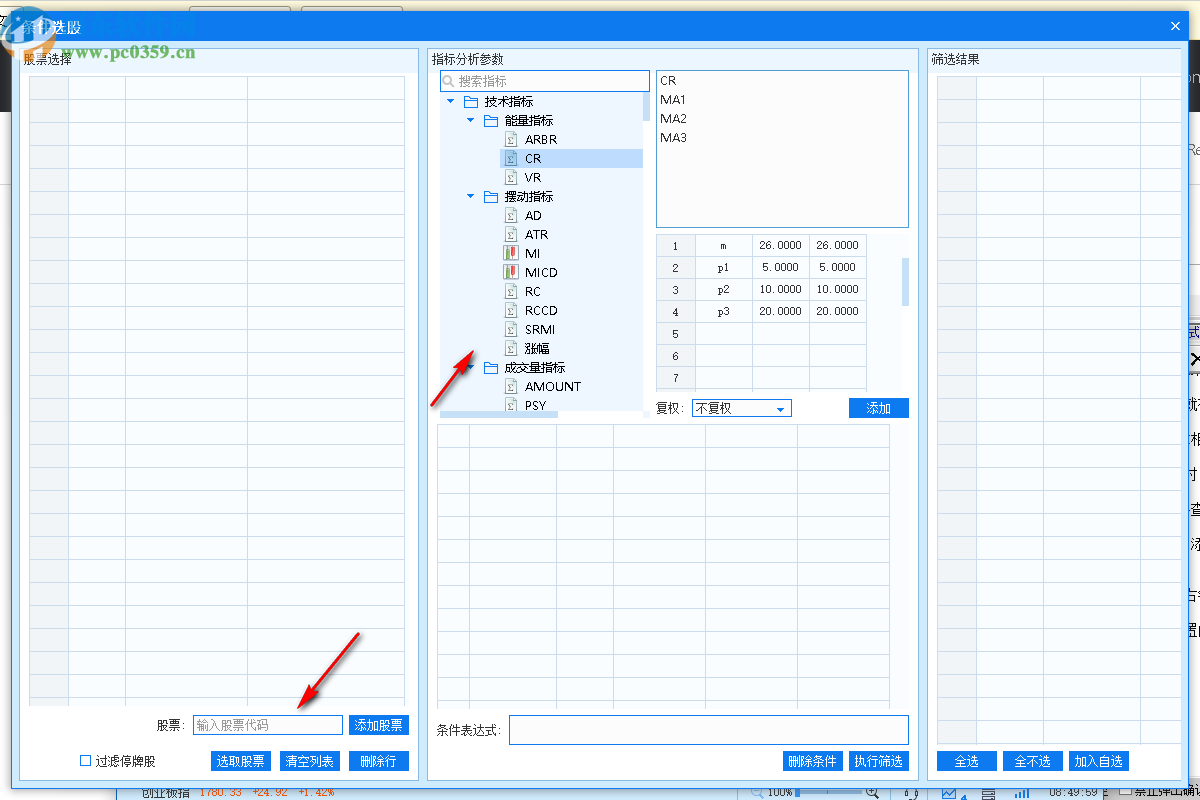Select the SRMI indicator sigma icon
Screen dimensions: 1200x800
click(x=511, y=330)
